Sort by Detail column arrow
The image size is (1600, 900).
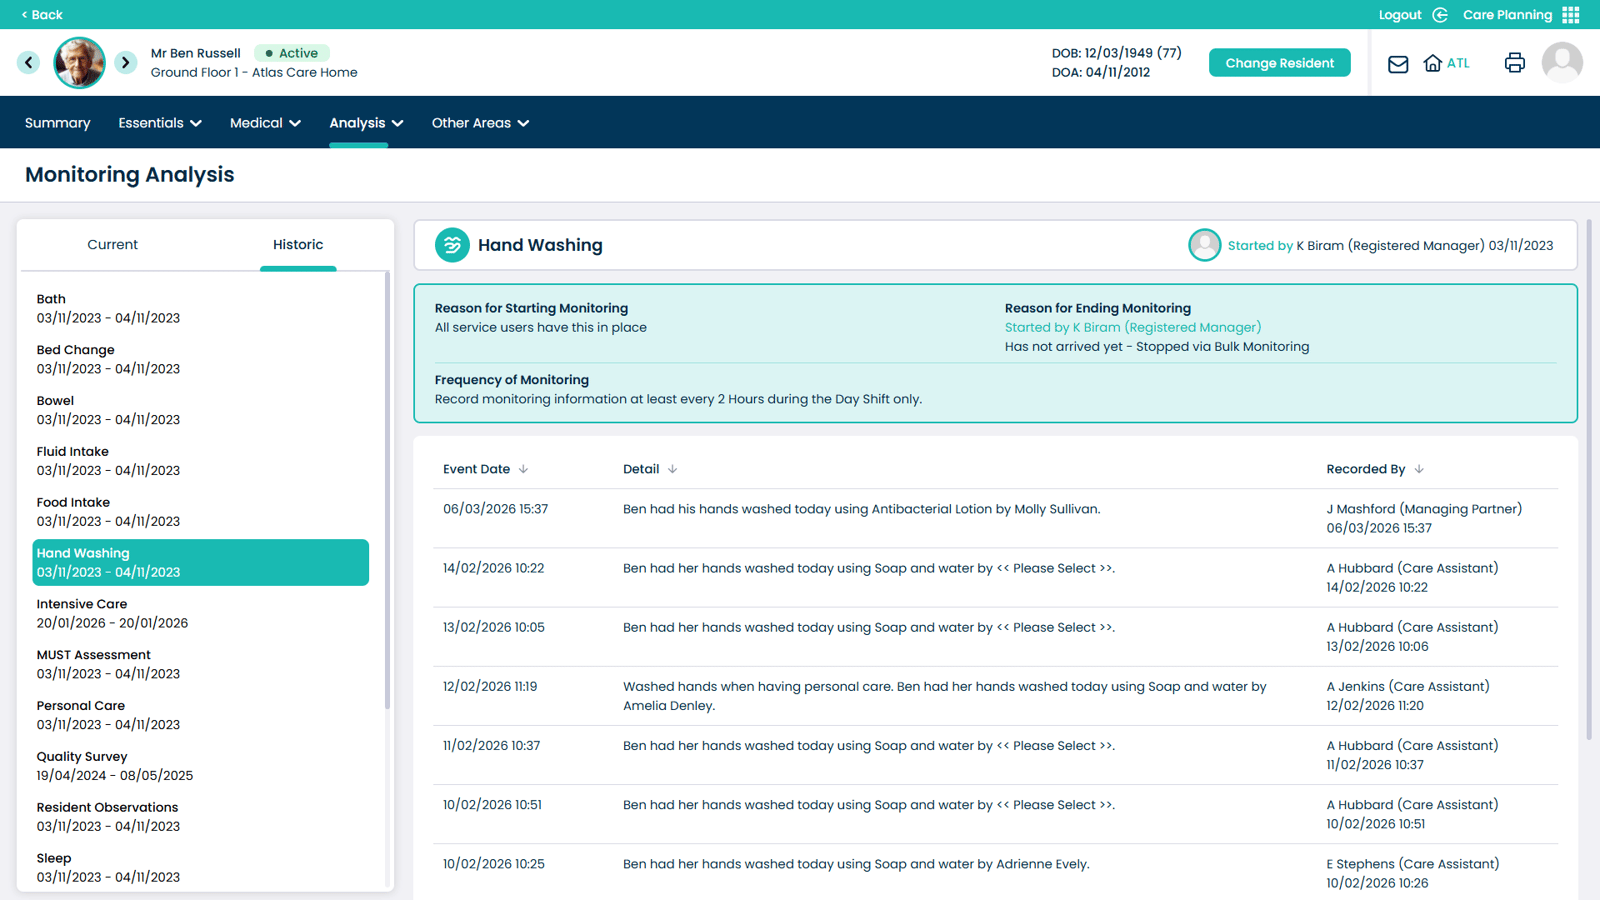coord(672,469)
